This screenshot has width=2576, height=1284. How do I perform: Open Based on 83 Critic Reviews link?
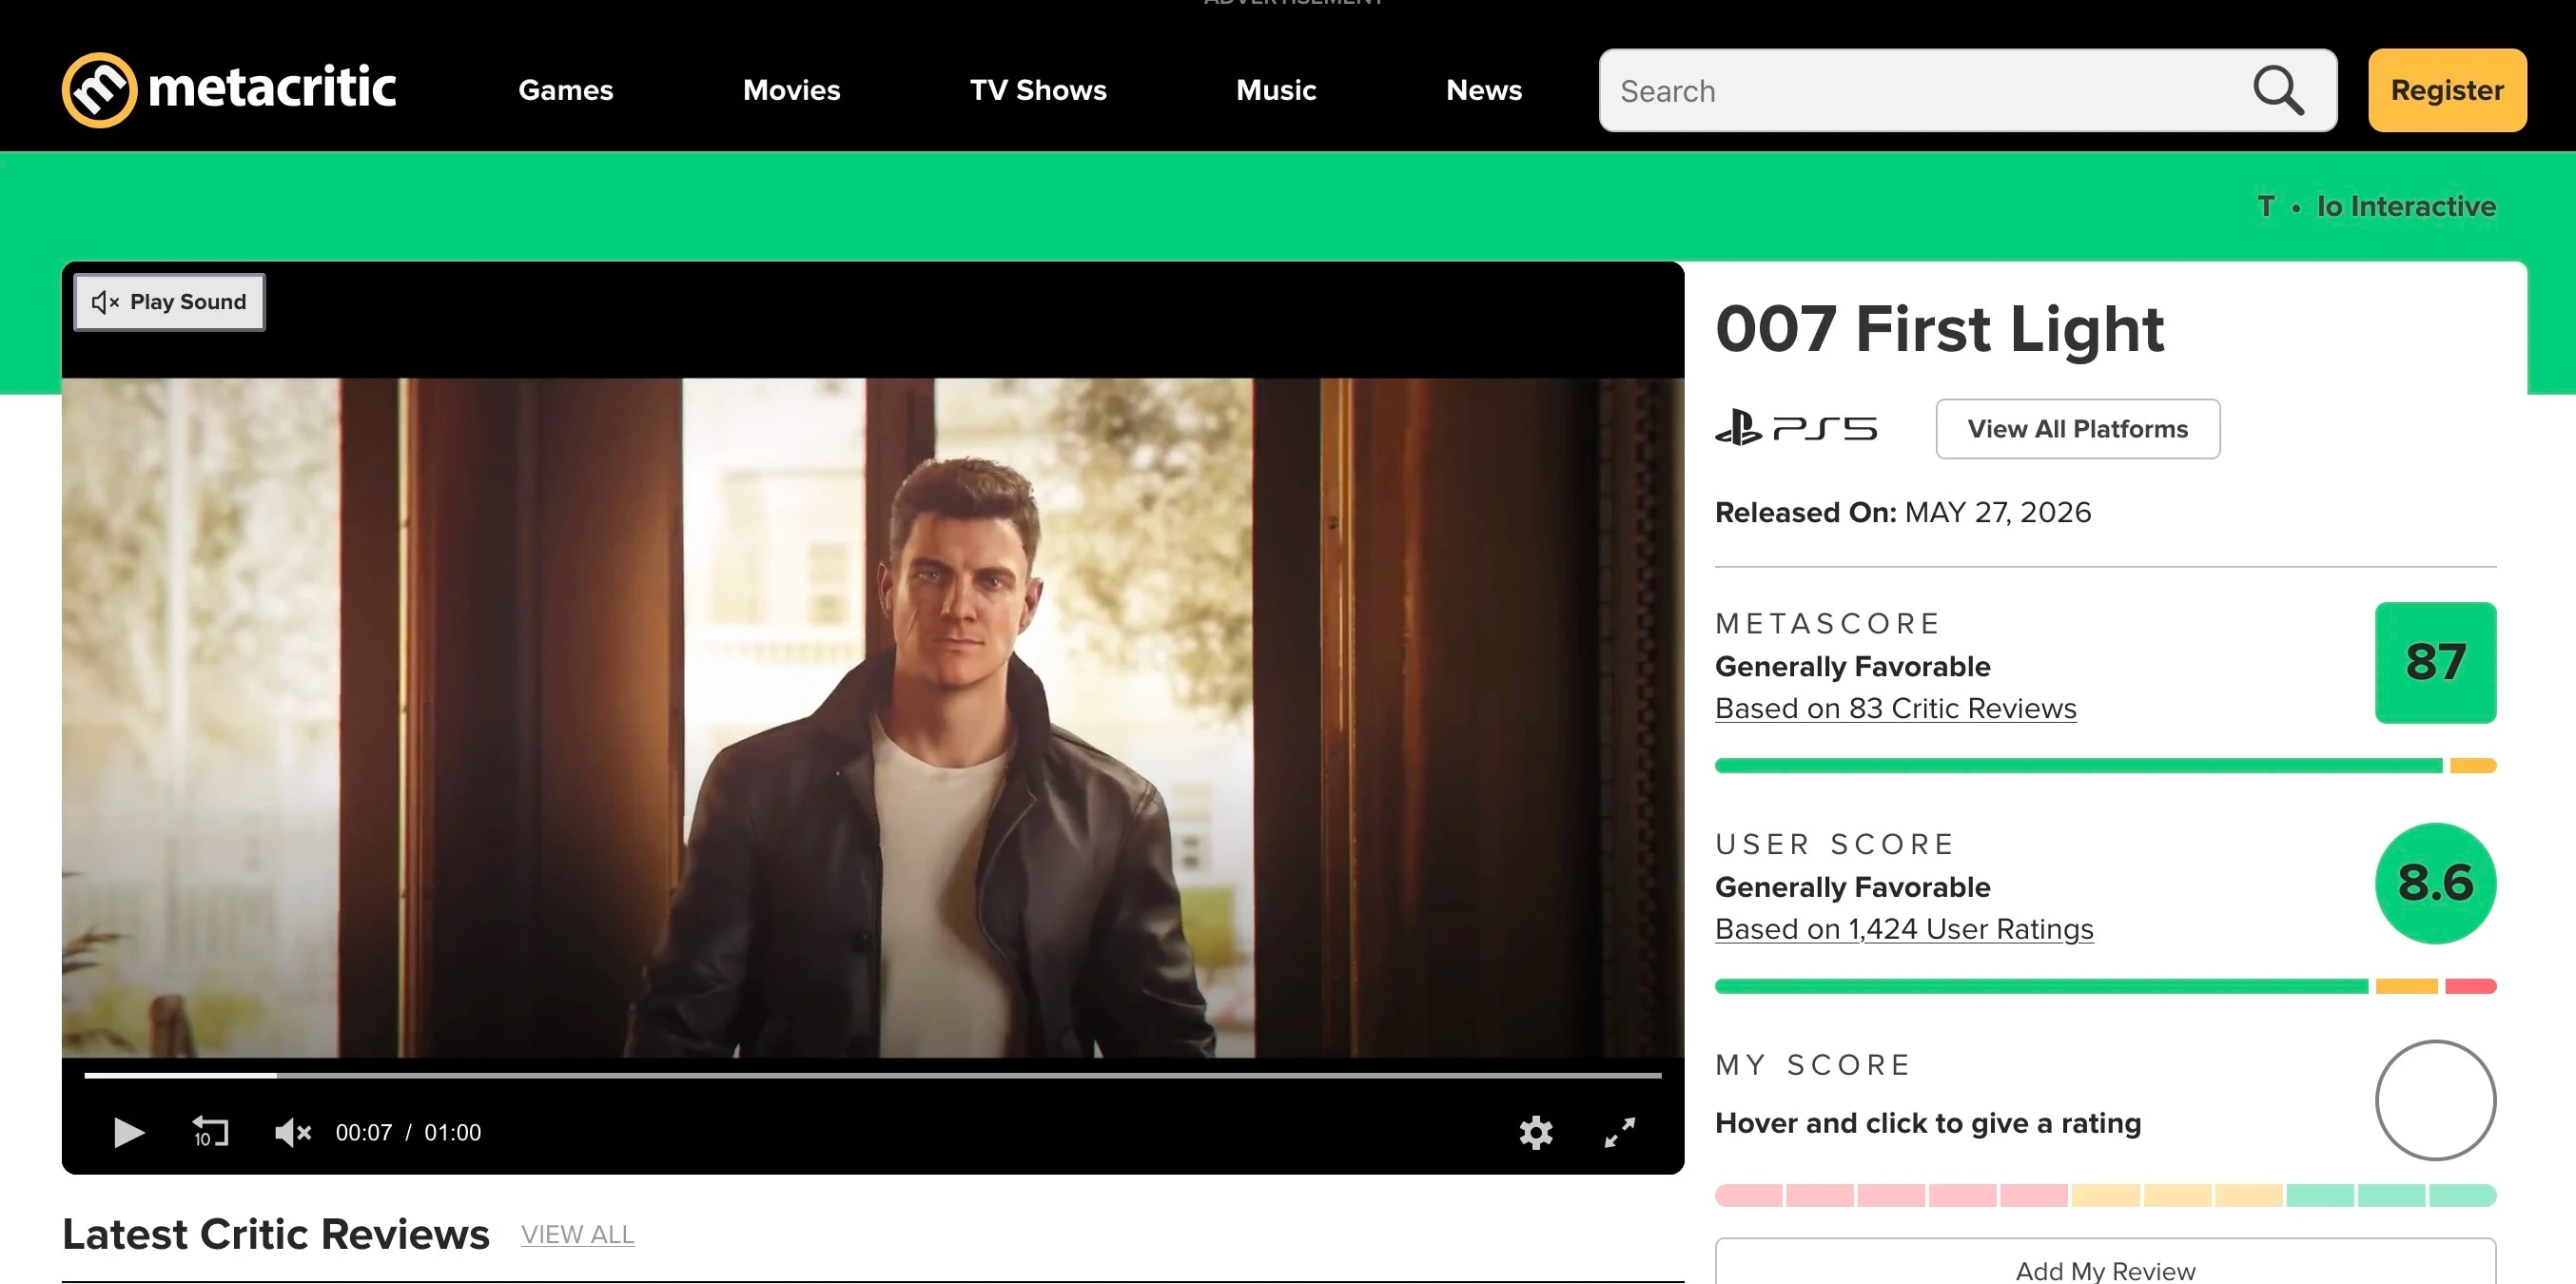click(x=1896, y=708)
